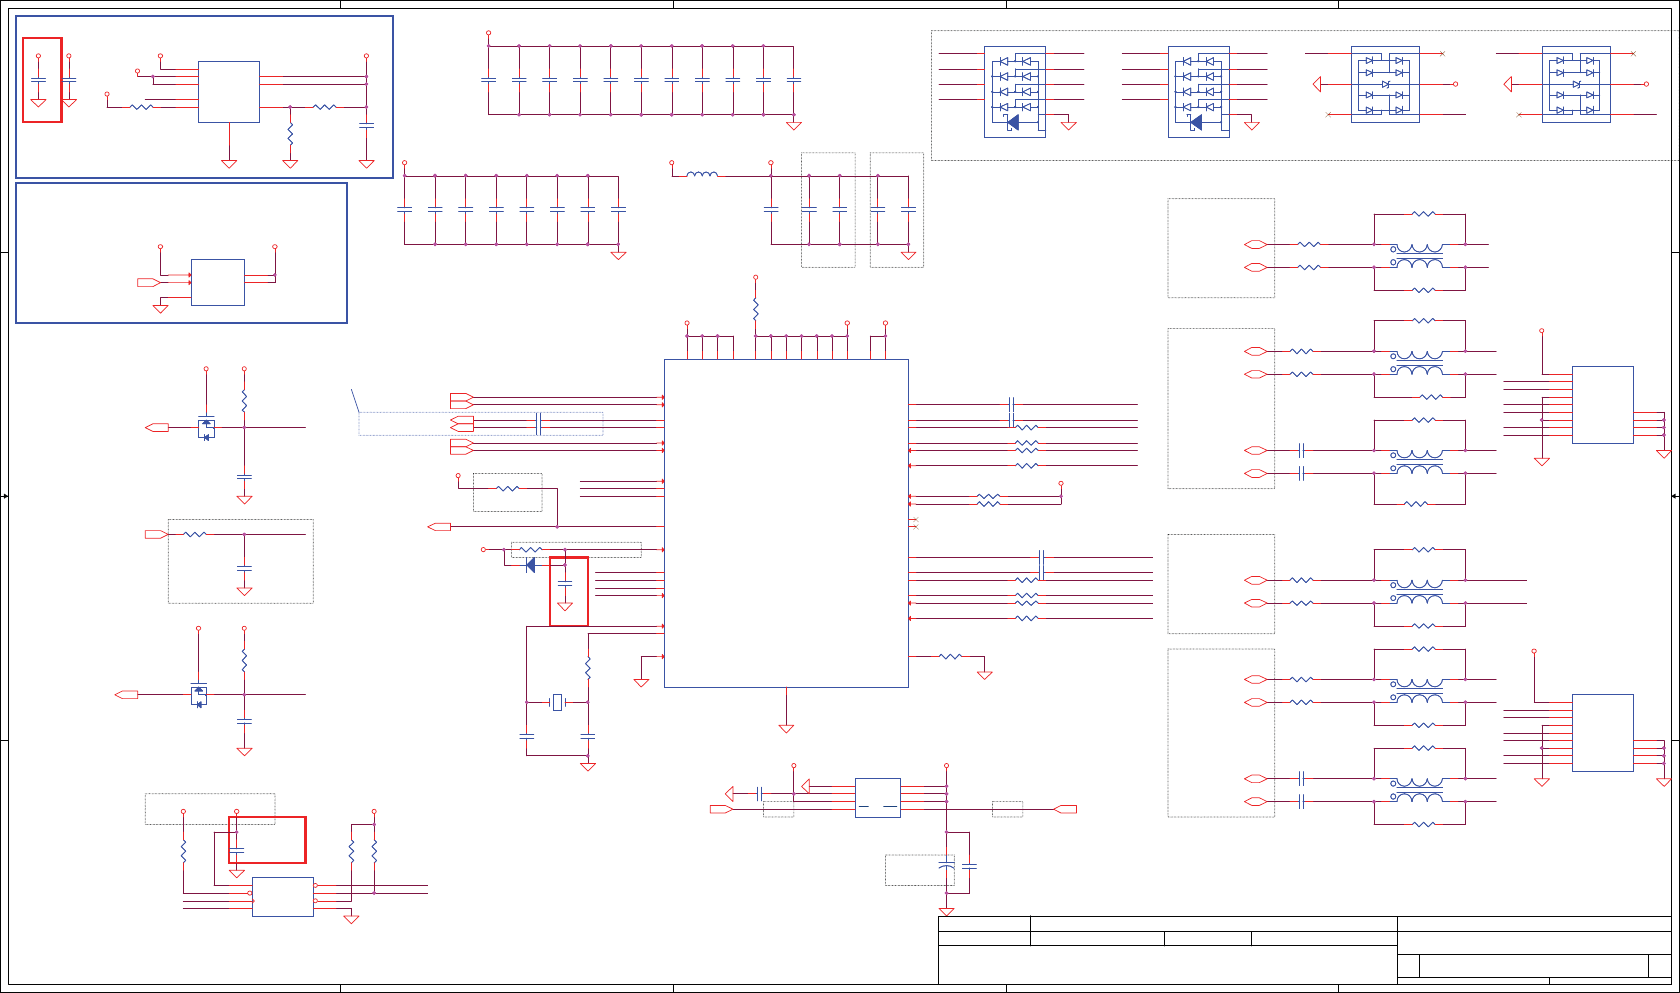The image size is (1680, 993).
Task: Select the topmost common-mode choke on the right
Action: (x=1419, y=256)
